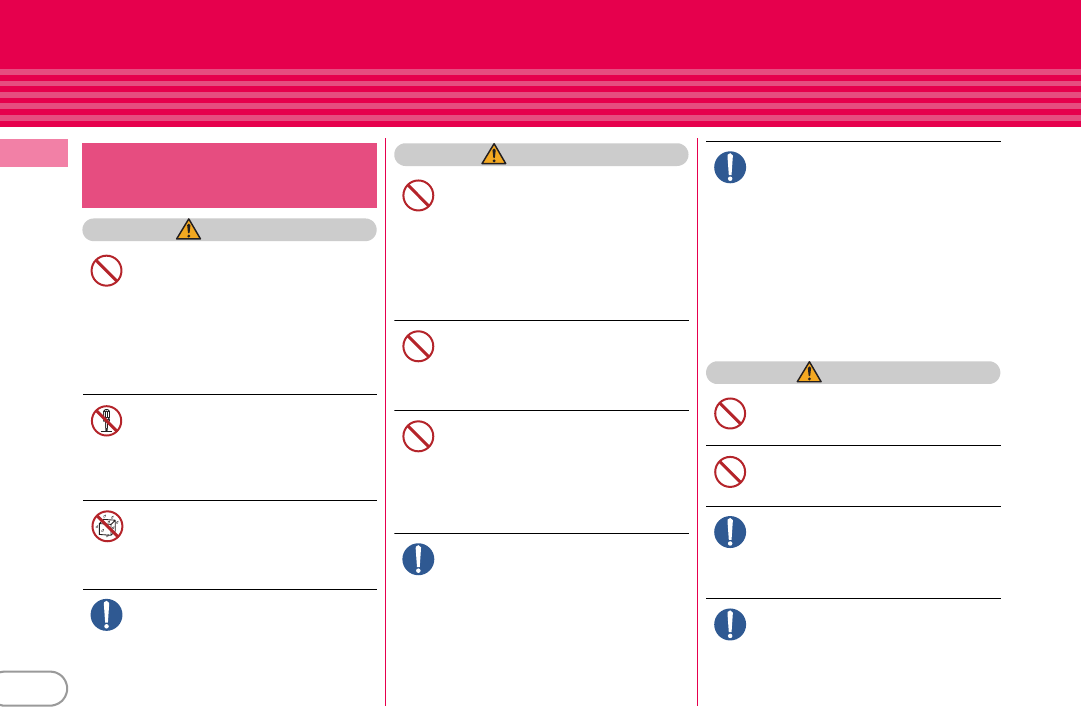Click the warning triangle in the right column's gray bar

pos(809,372)
